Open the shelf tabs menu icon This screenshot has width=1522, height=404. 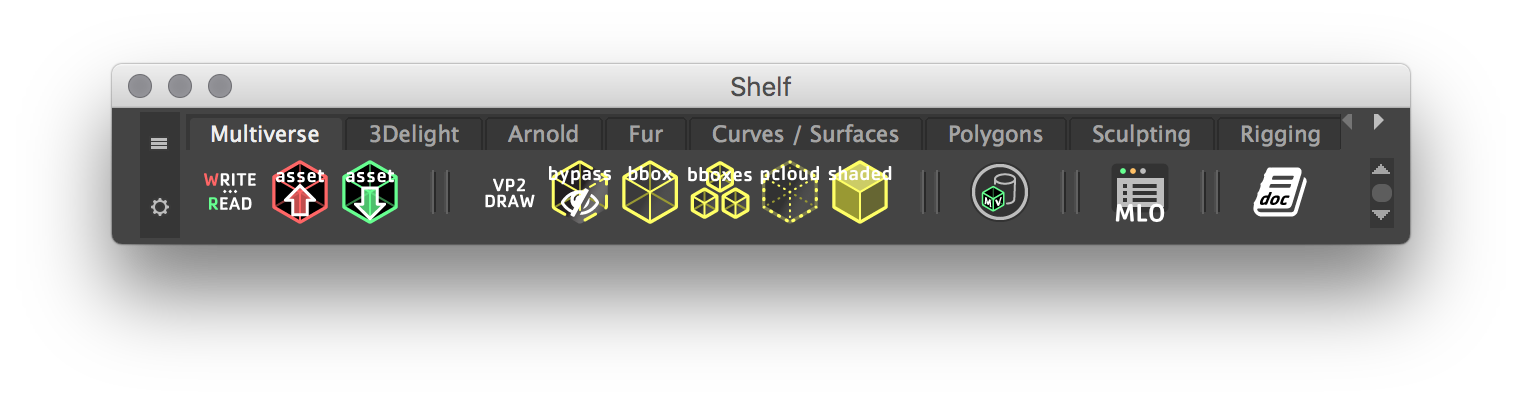click(159, 143)
